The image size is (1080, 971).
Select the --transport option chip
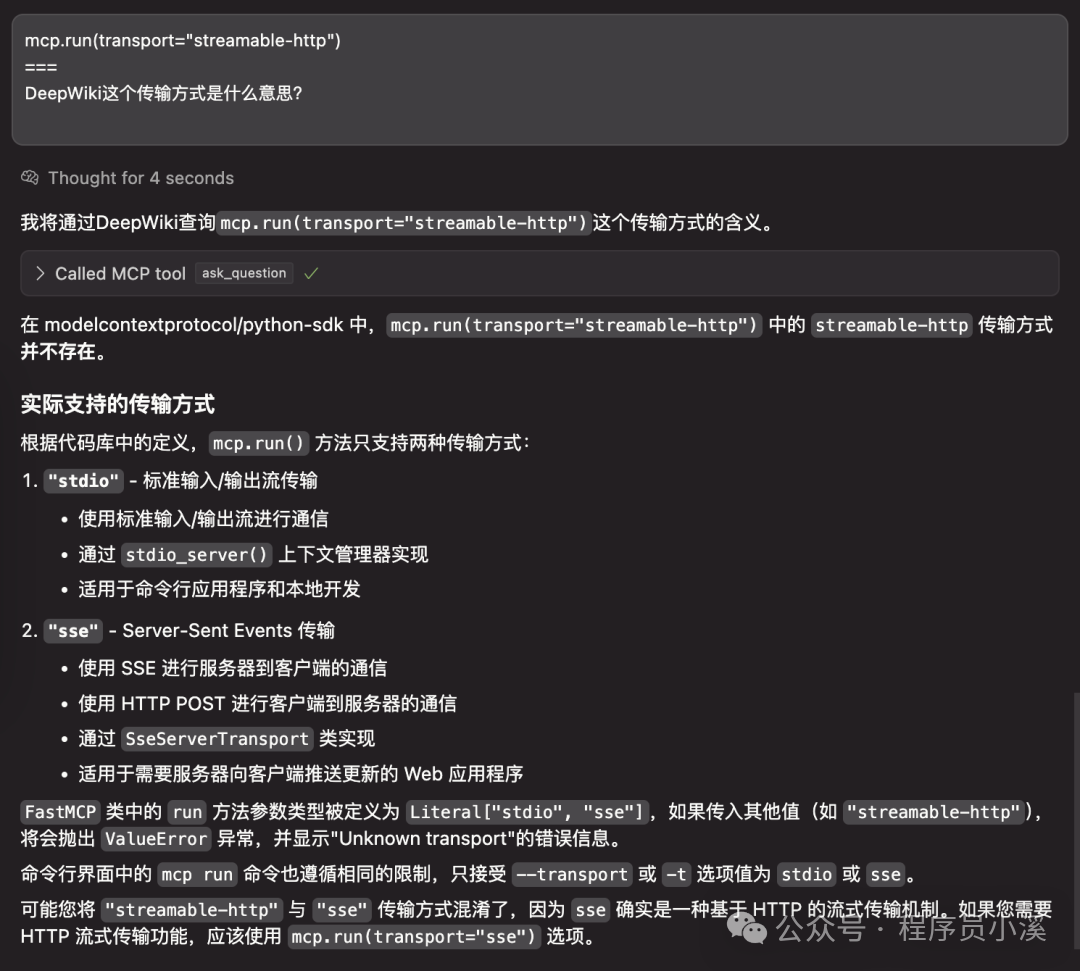(572, 874)
